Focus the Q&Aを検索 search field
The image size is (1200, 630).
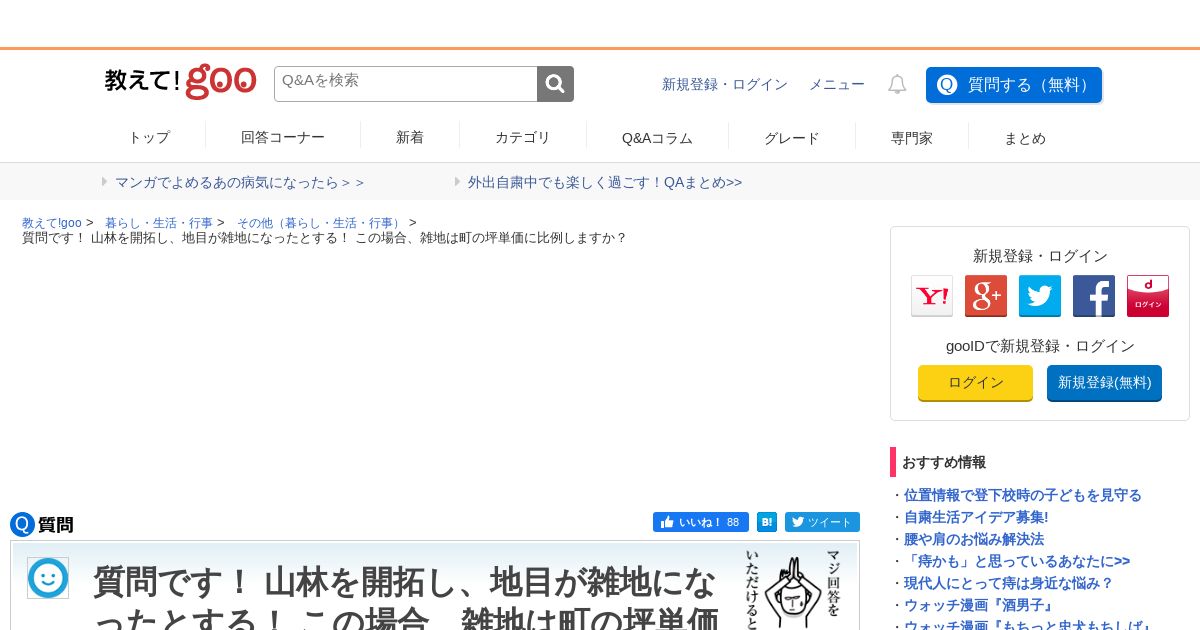(x=406, y=84)
